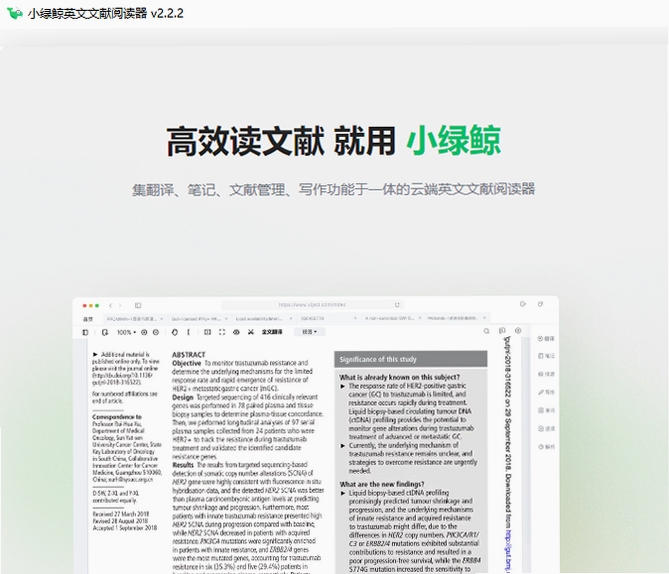This screenshot has height=574, width=669.
Task: Open the 100% zoom level dropdown
Action: tap(126, 332)
